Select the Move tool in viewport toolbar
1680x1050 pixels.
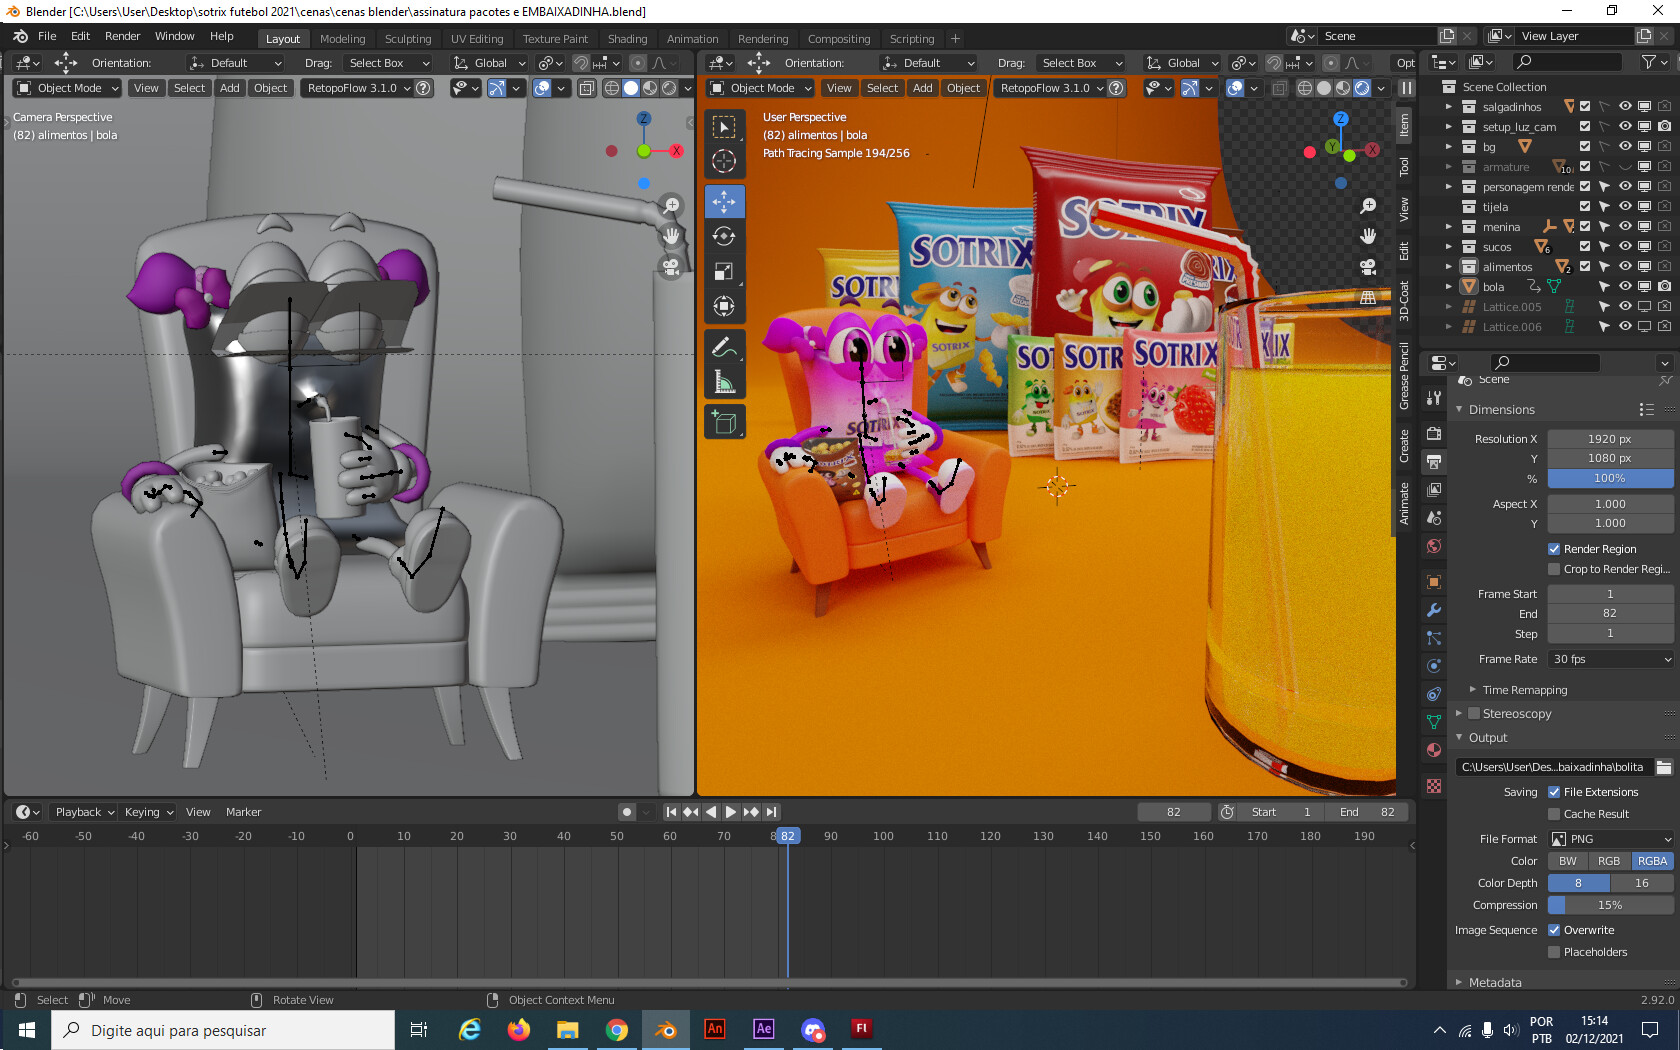(x=724, y=201)
